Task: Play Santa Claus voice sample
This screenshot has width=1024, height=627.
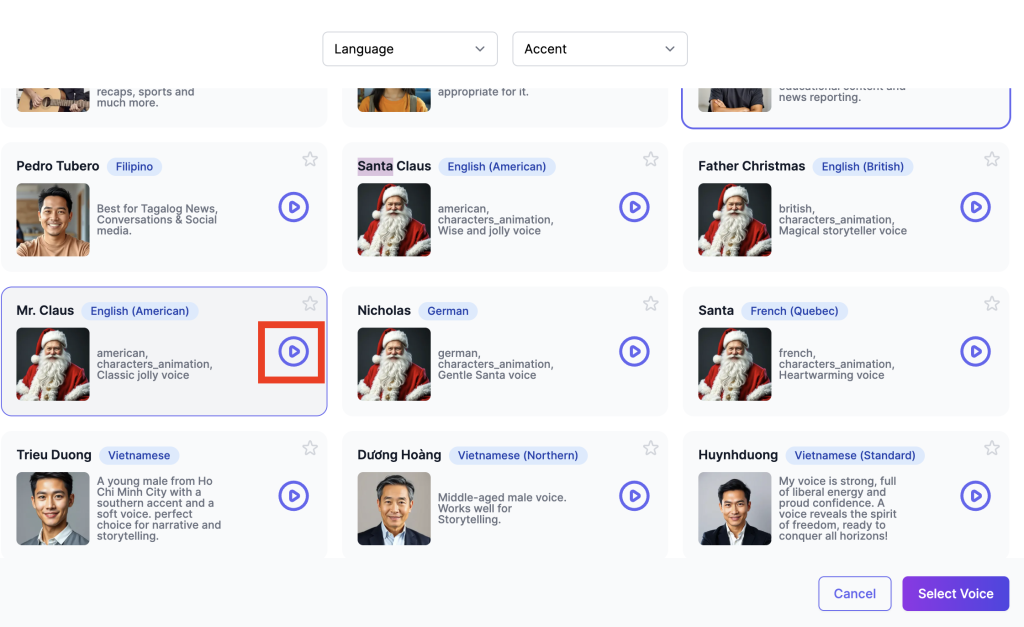Action: click(634, 207)
